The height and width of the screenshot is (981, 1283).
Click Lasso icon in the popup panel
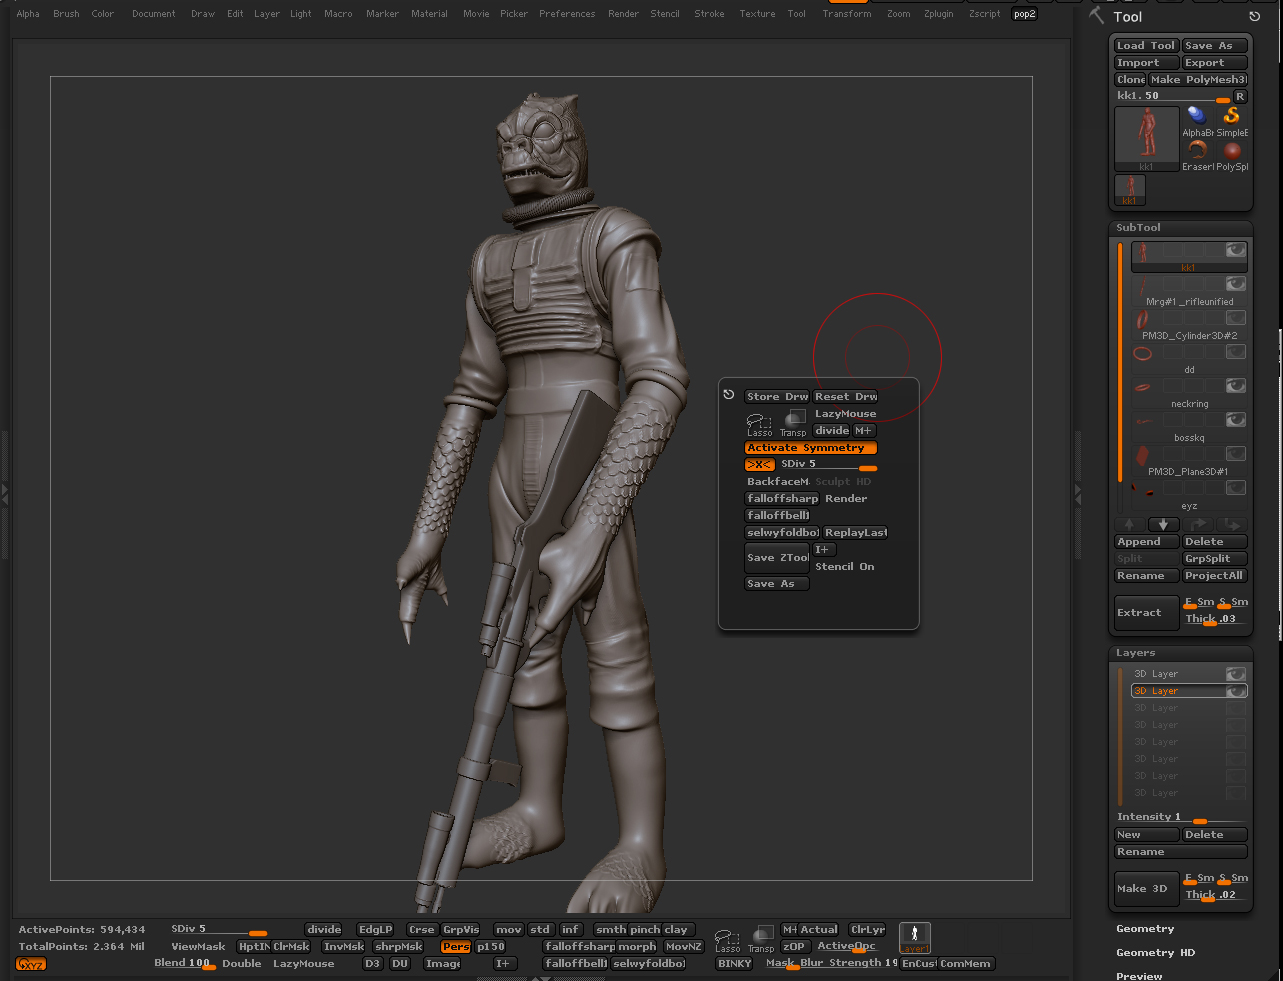click(759, 423)
